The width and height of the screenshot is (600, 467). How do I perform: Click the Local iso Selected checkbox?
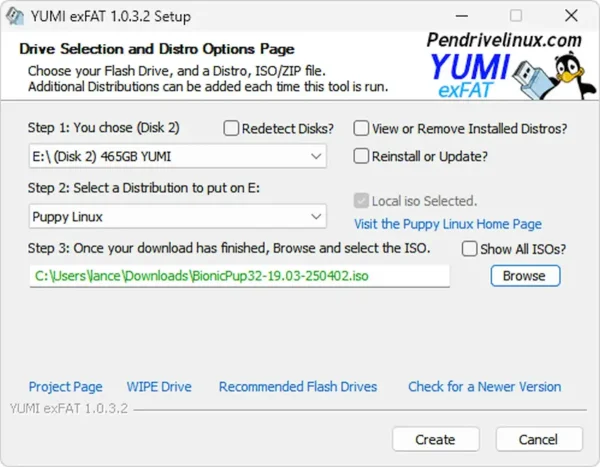pyautogui.click(x=361, y=201)
